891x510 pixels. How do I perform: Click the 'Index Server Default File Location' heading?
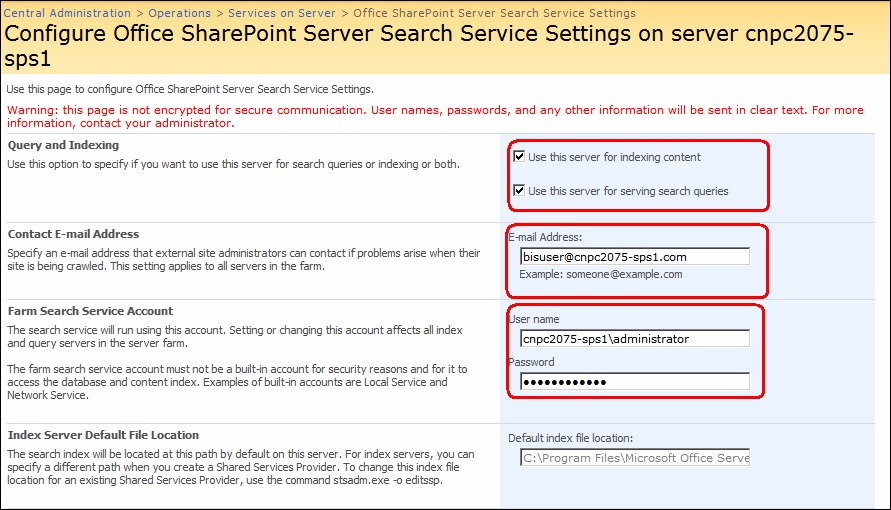tap(103, 435)
